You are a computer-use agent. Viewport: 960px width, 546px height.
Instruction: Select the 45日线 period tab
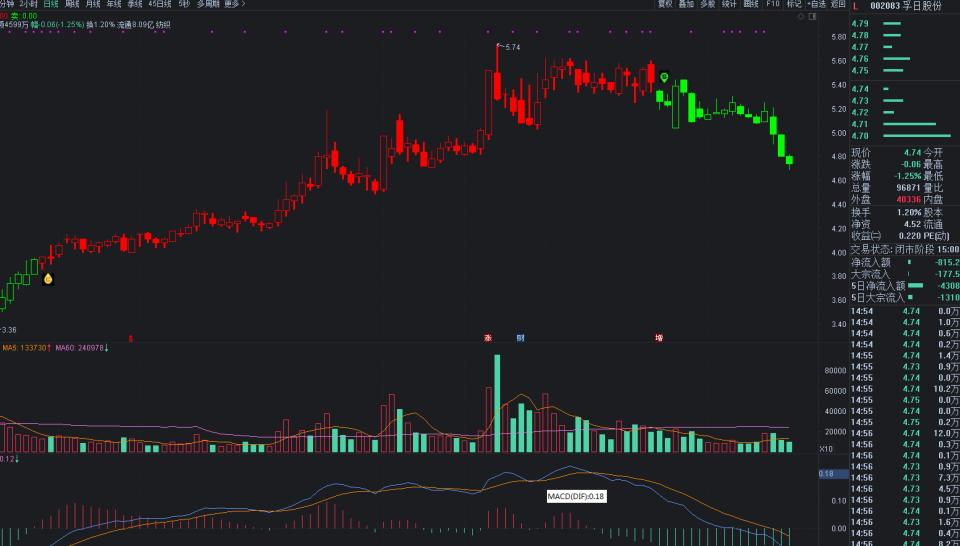point(159,4)
